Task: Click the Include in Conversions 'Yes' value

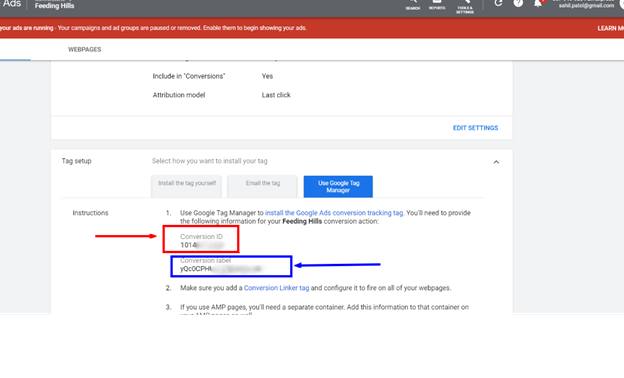Action: click(x=267, y=76)
